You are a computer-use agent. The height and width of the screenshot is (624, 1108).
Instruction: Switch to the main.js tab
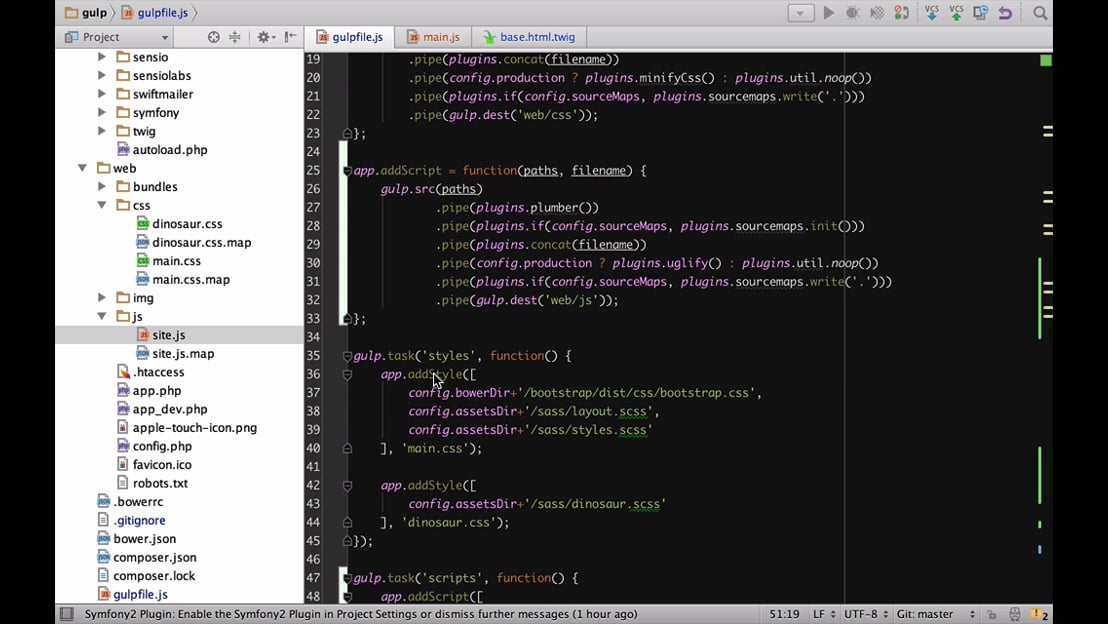pyautogui.click(x=434, y=37)
